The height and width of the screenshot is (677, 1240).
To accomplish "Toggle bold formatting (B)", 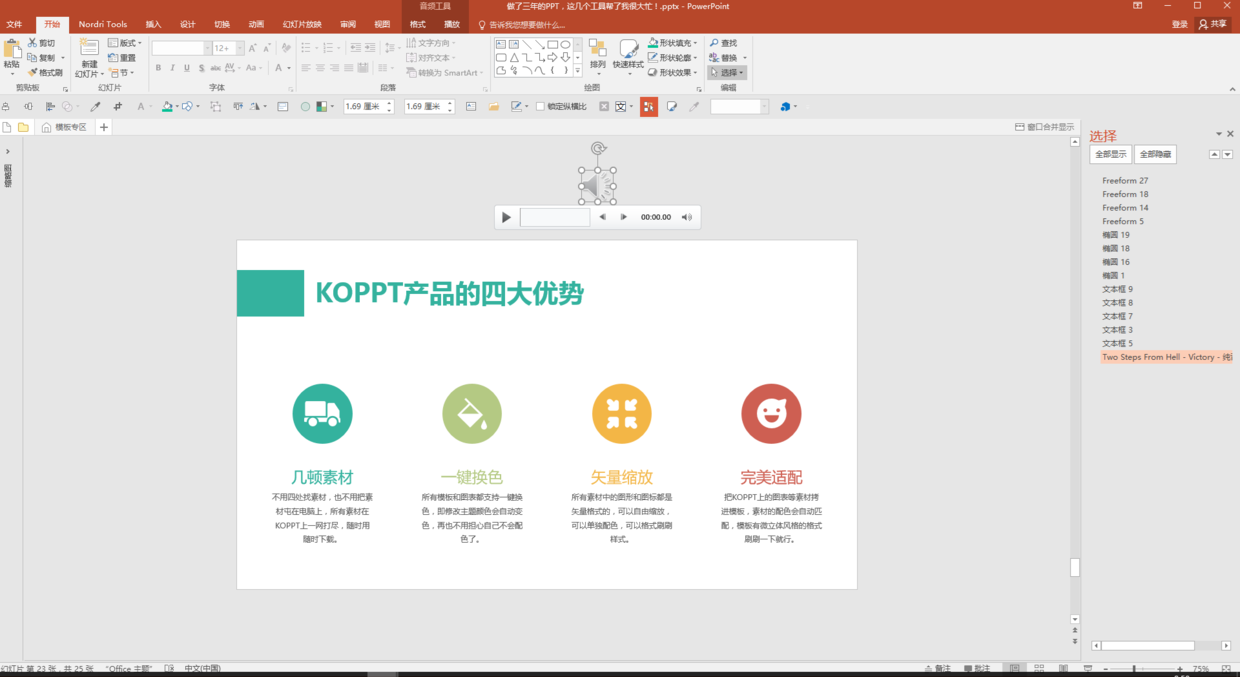I will tap(158, 68).
